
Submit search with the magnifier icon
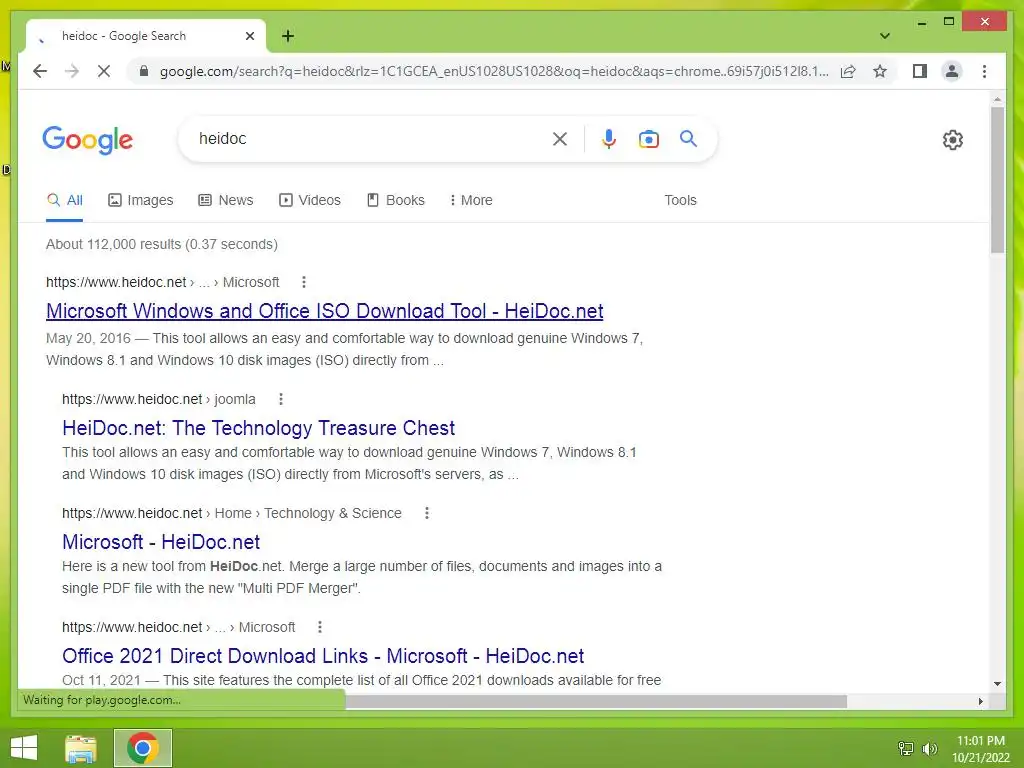[x=688, y=138]
